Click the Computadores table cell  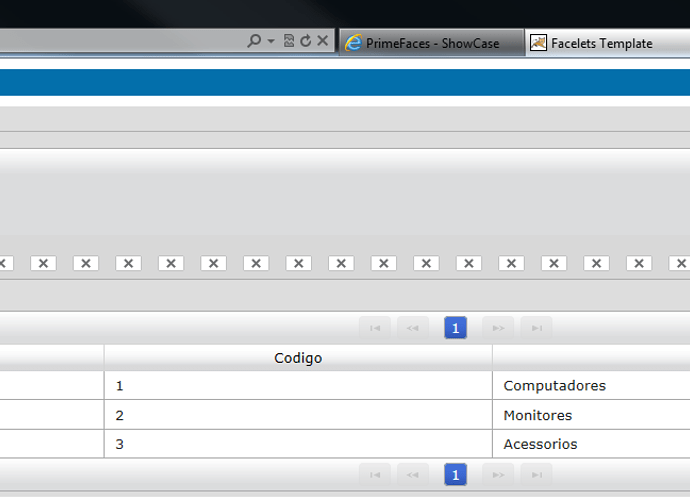[591, 386]
